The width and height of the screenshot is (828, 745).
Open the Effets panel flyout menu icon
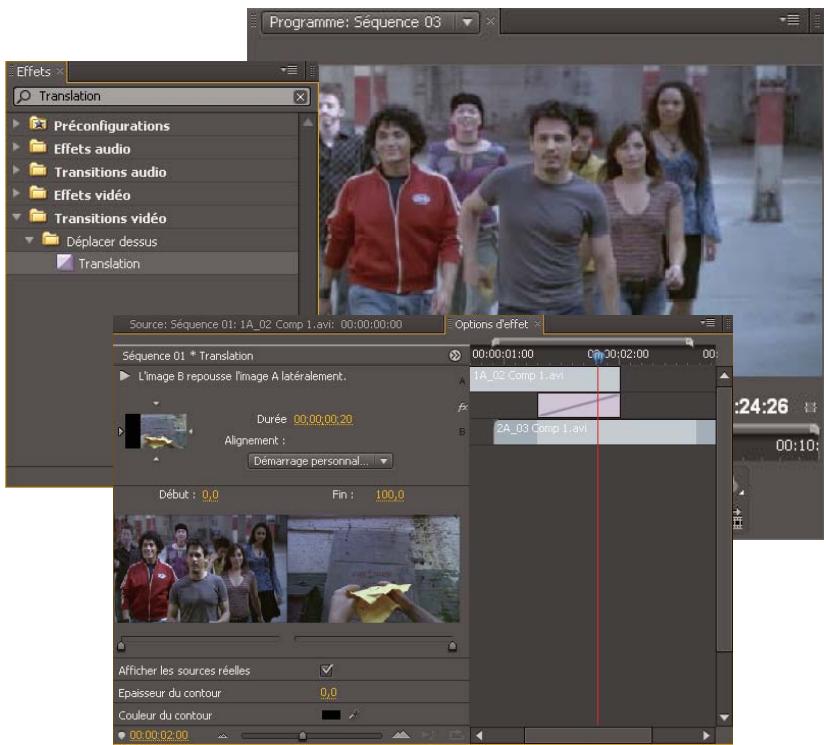coord(289,70)
